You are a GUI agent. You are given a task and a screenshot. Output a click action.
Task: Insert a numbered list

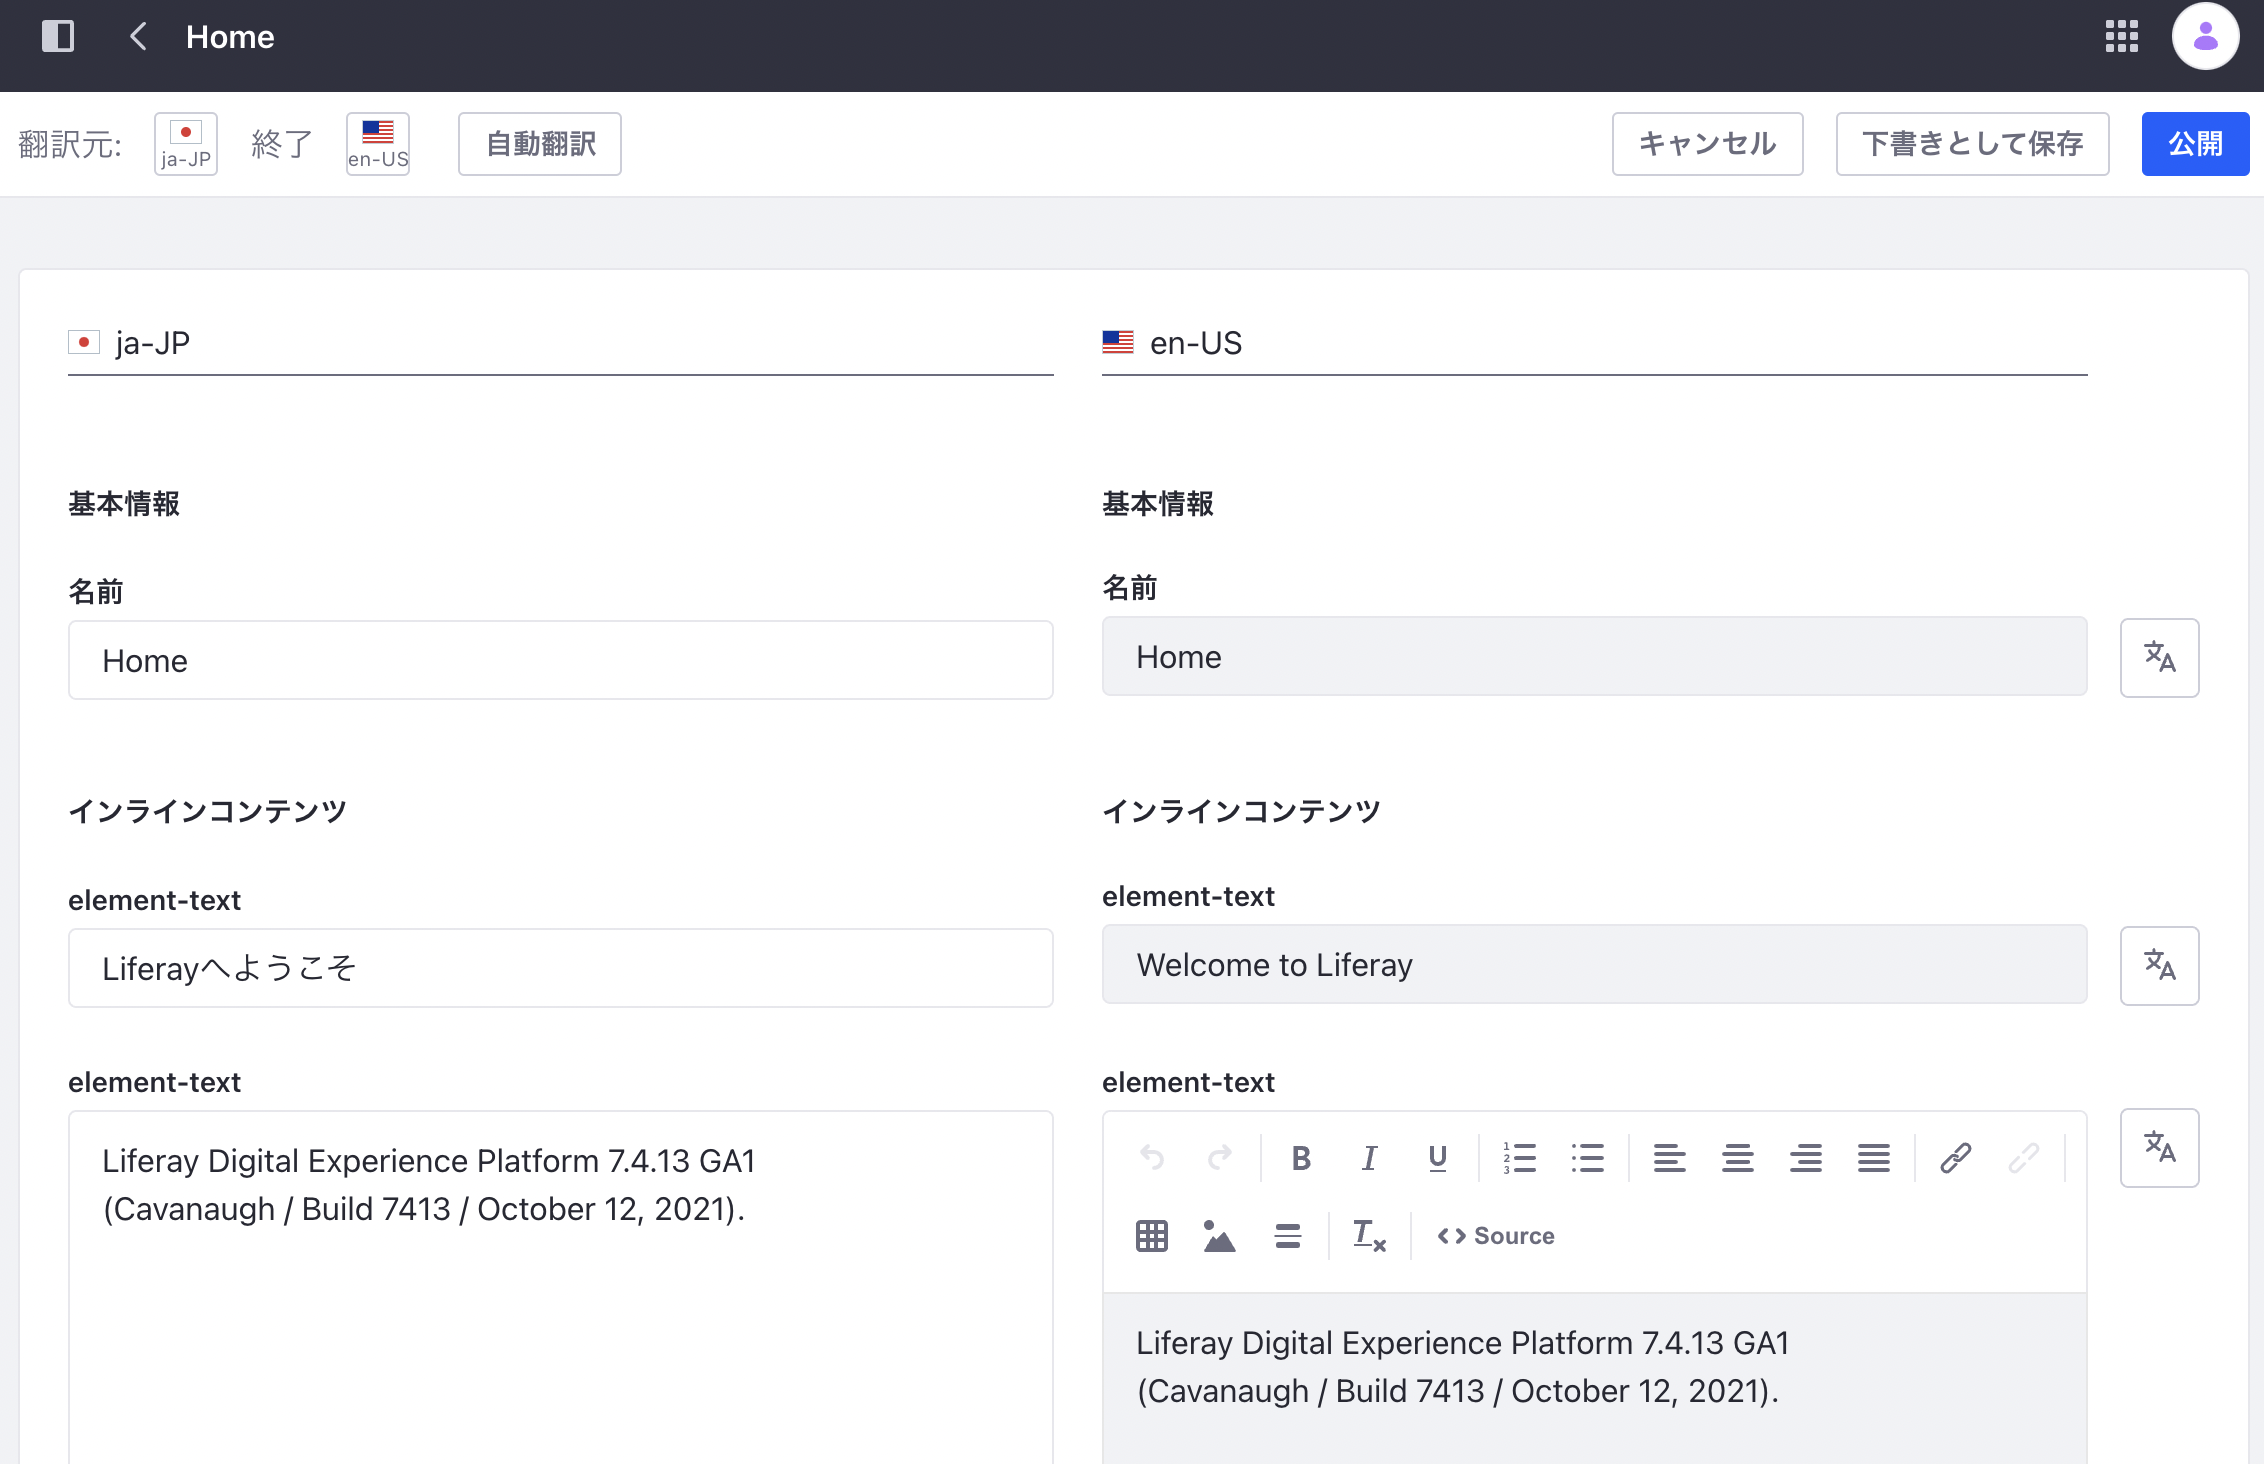tap(1519, 1158)
